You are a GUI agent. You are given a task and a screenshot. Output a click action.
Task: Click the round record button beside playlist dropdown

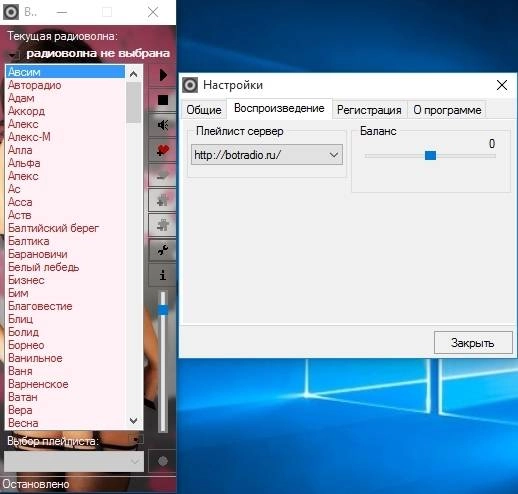tap(163, 461)
